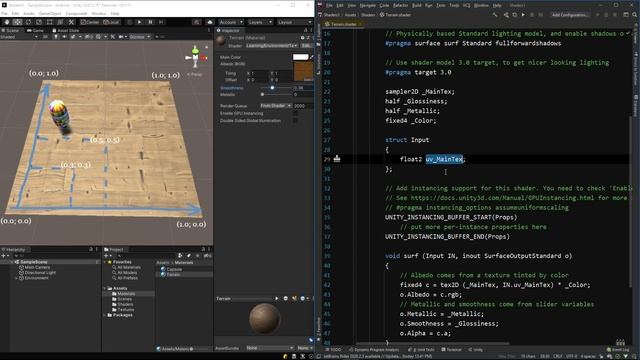Open the material Shader dropdown
This screenshot has height=360, width=640.
coord(272,46)
